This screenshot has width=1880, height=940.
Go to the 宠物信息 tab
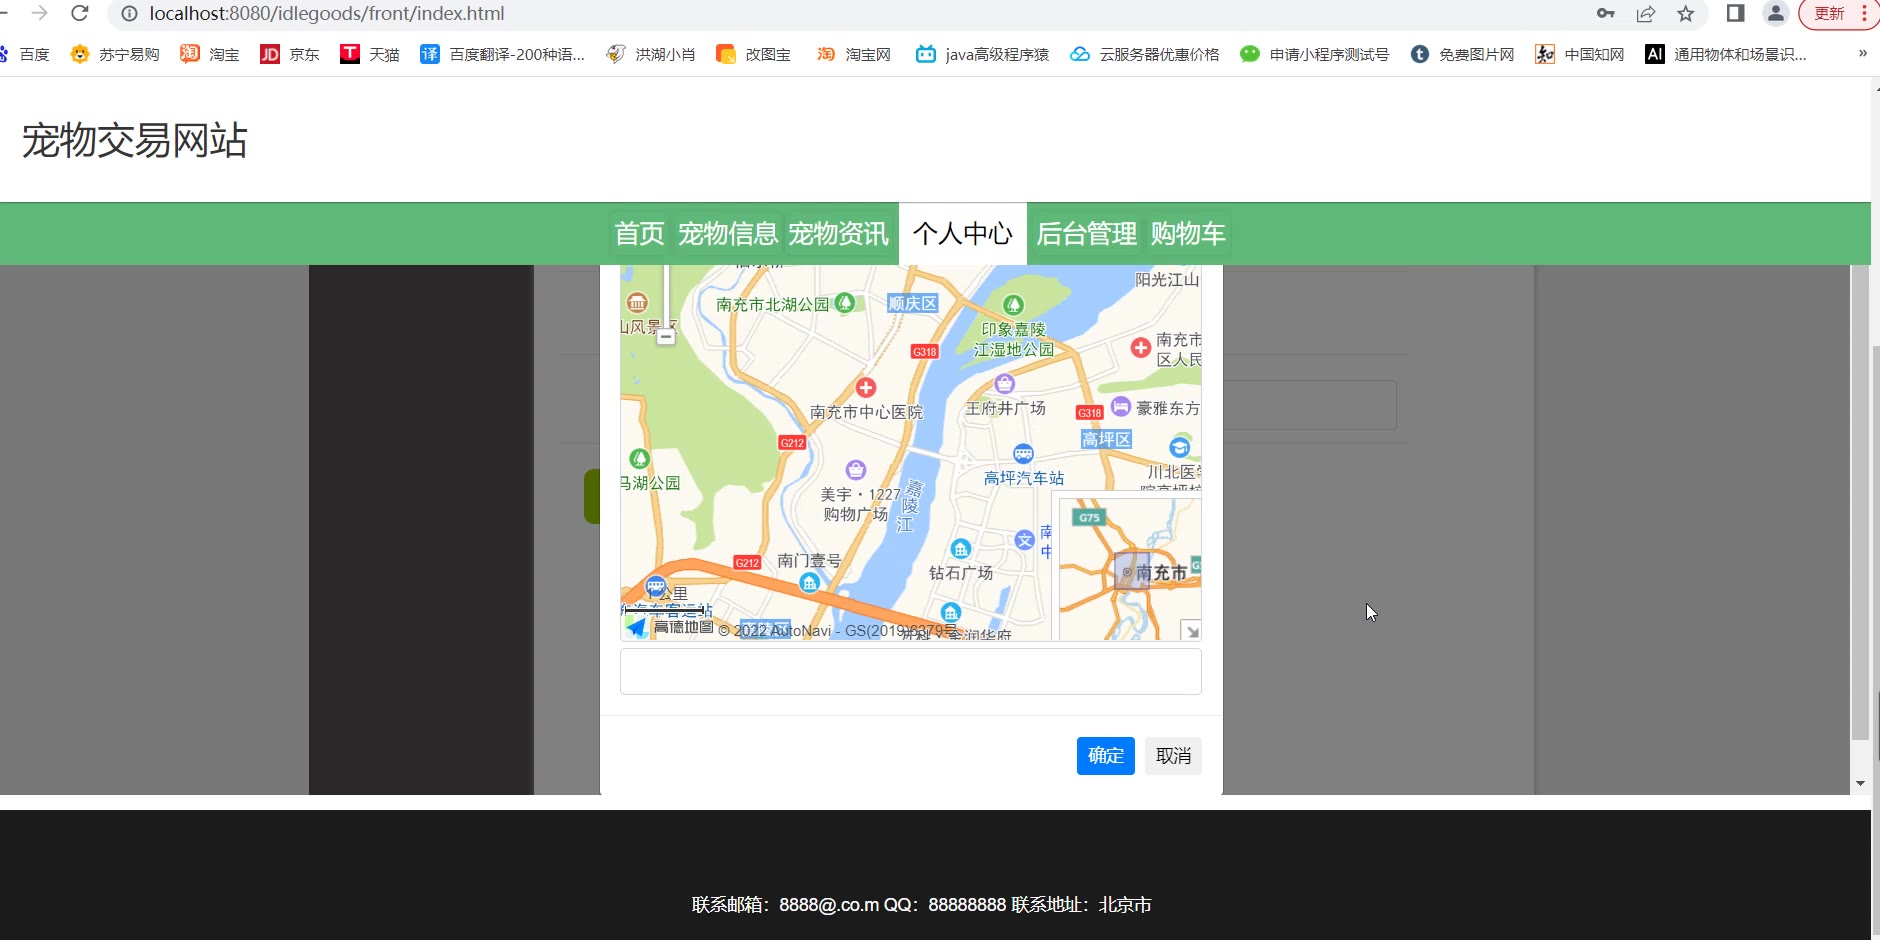tap(728, 234)
